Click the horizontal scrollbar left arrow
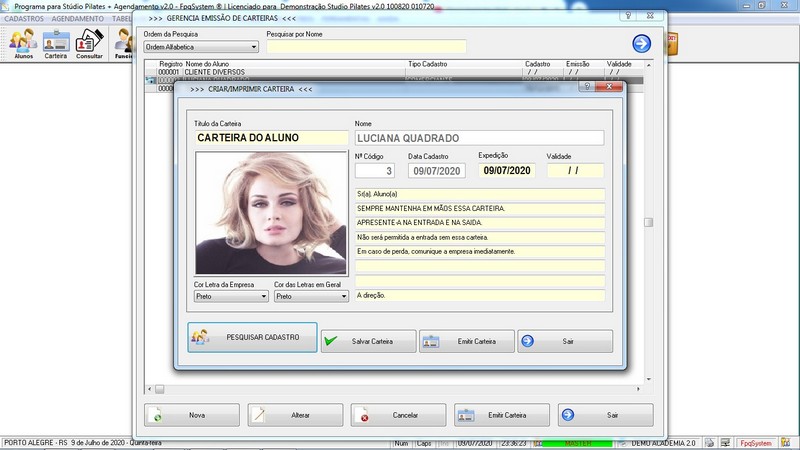 coord(149,389)
